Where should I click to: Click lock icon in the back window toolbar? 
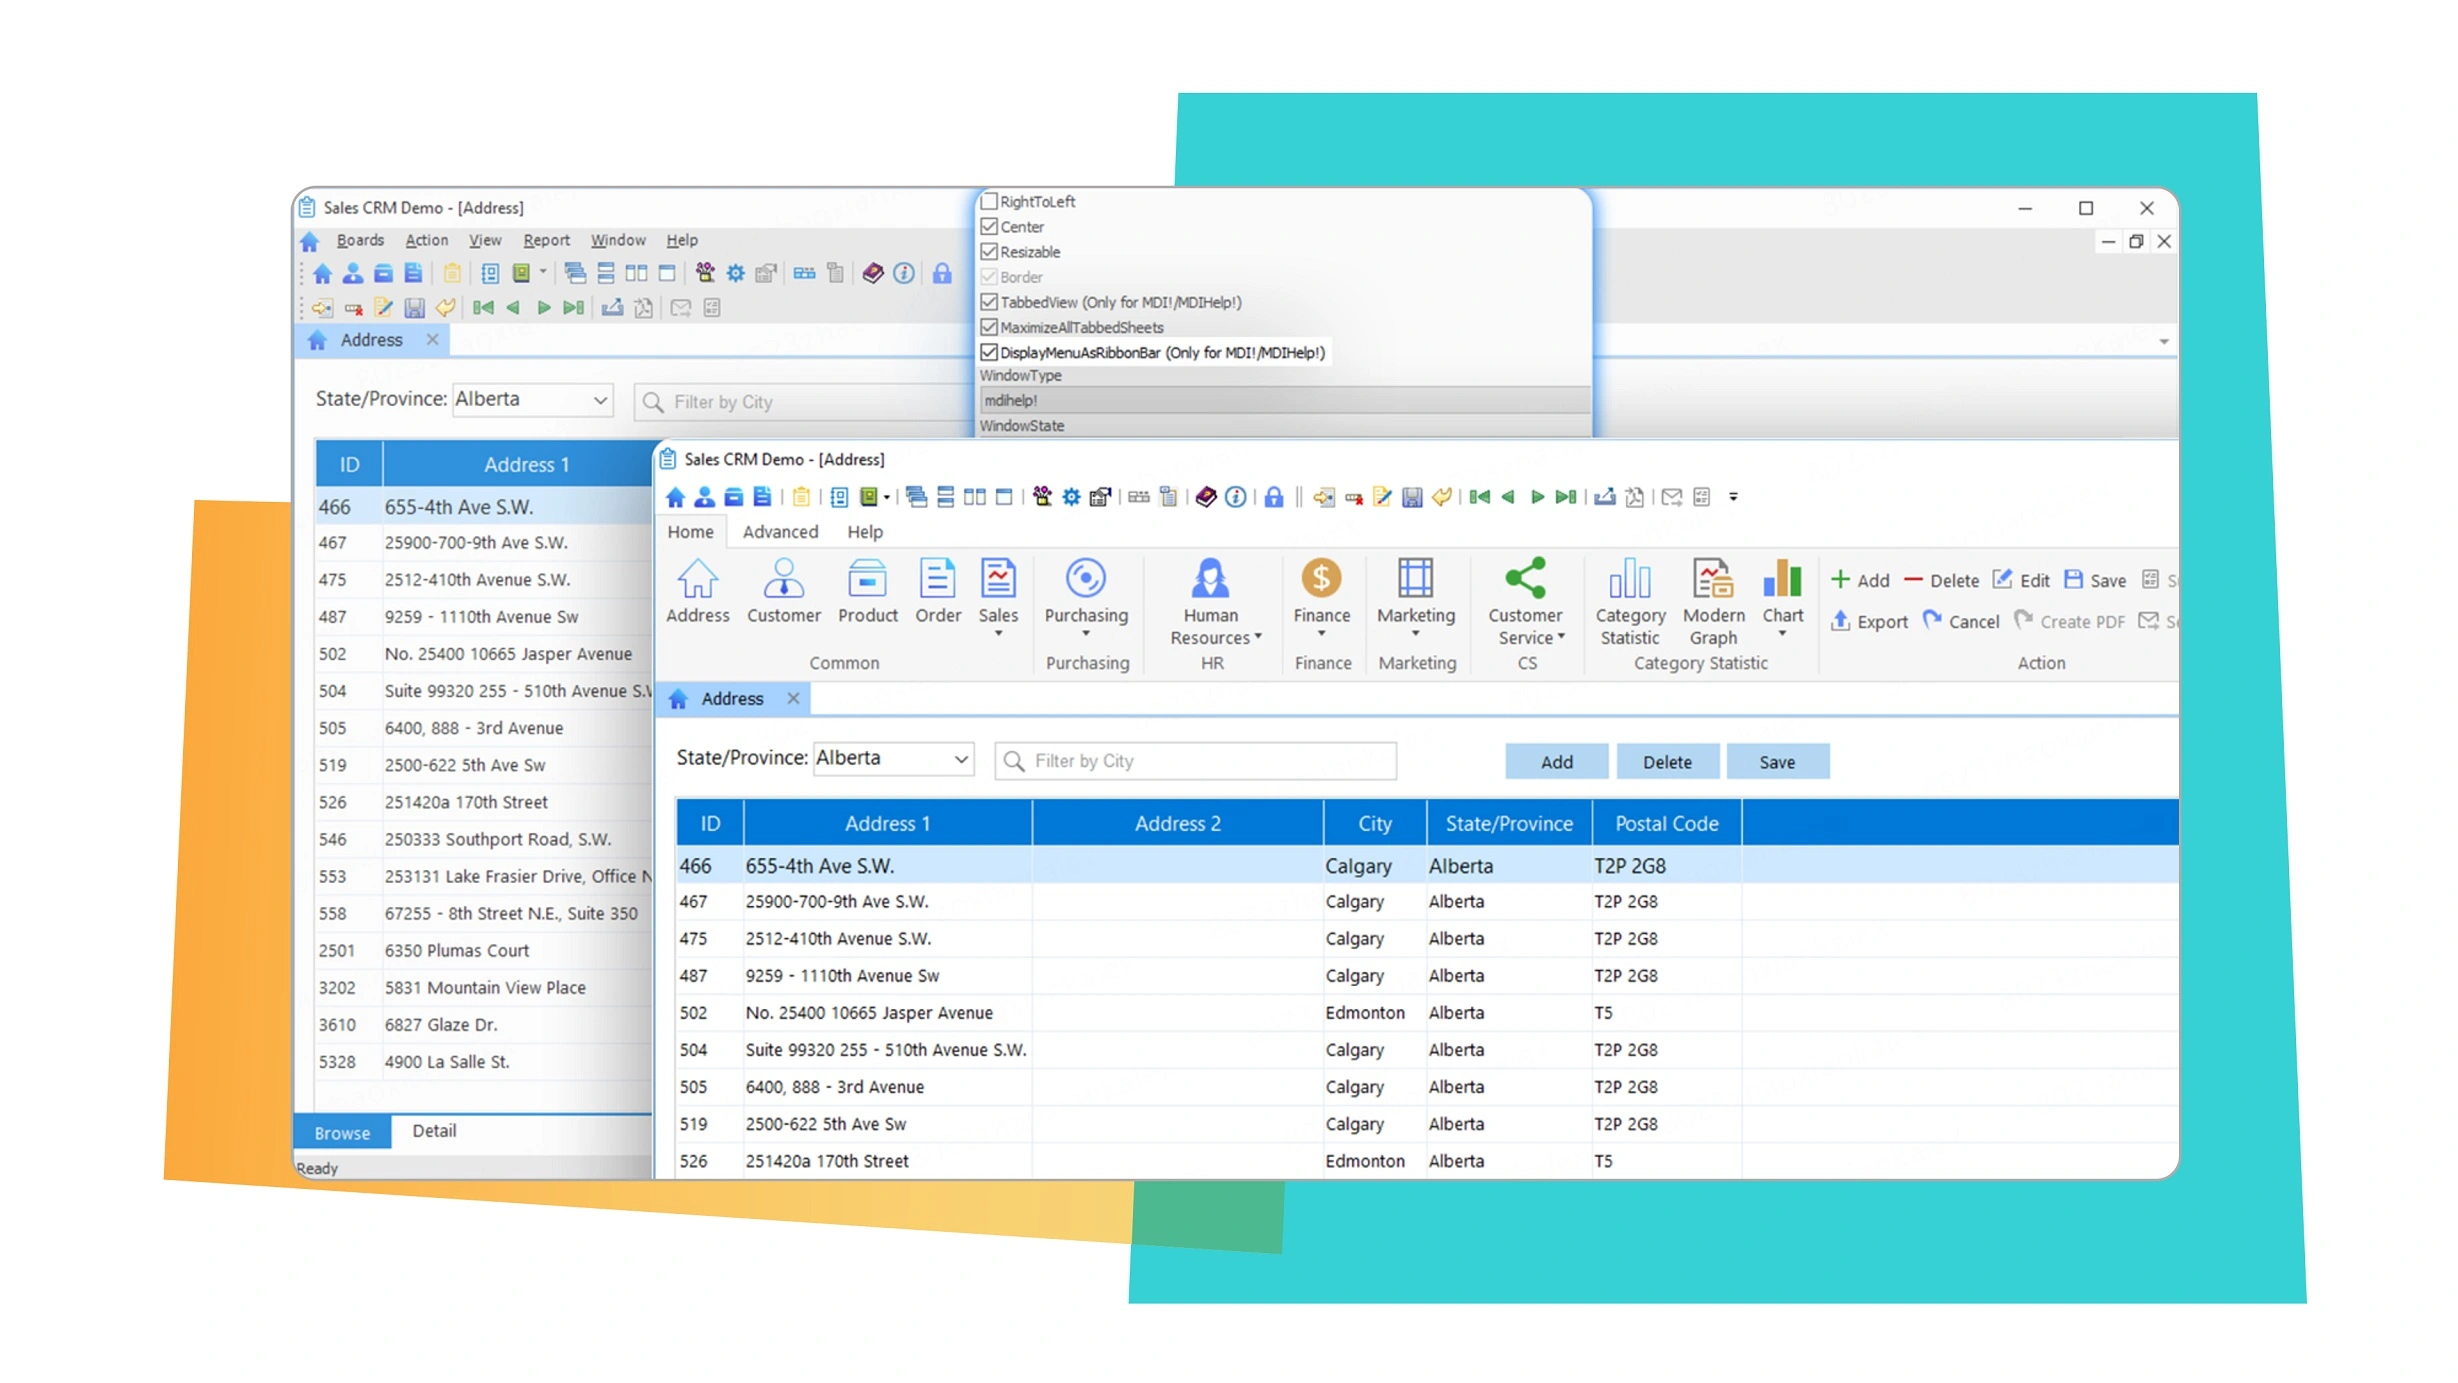[x=941, y=273]
